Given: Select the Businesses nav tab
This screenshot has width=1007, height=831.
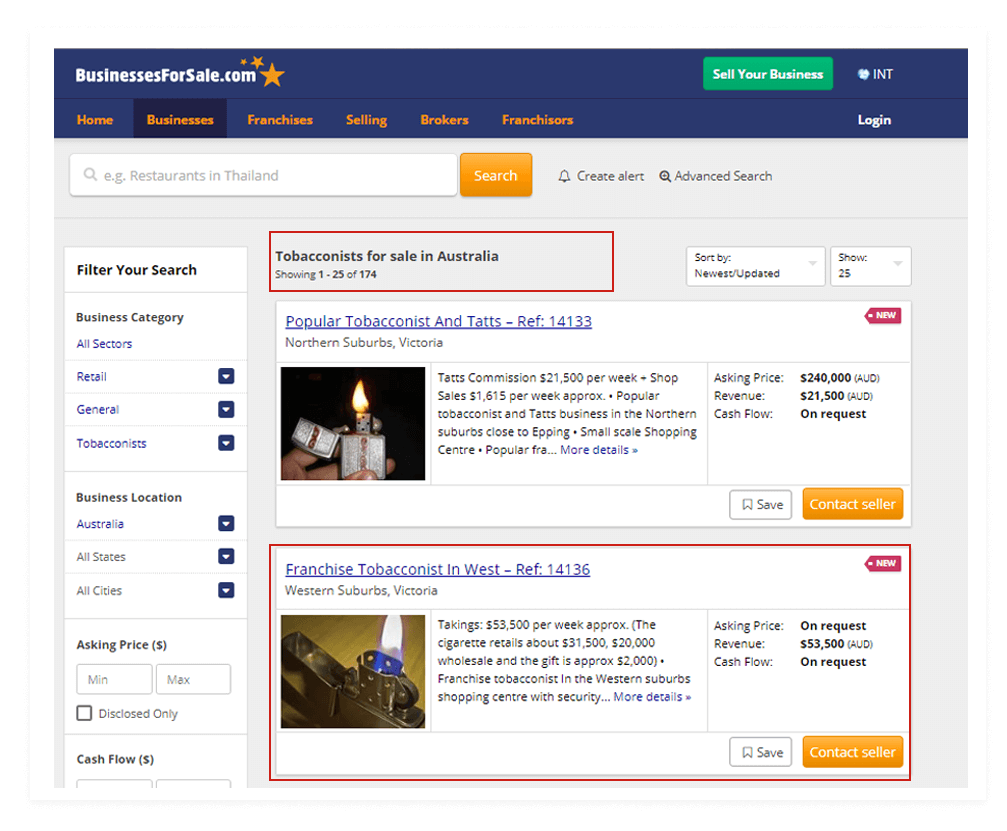Looking at the screenshot, I should tap(180, 120).
